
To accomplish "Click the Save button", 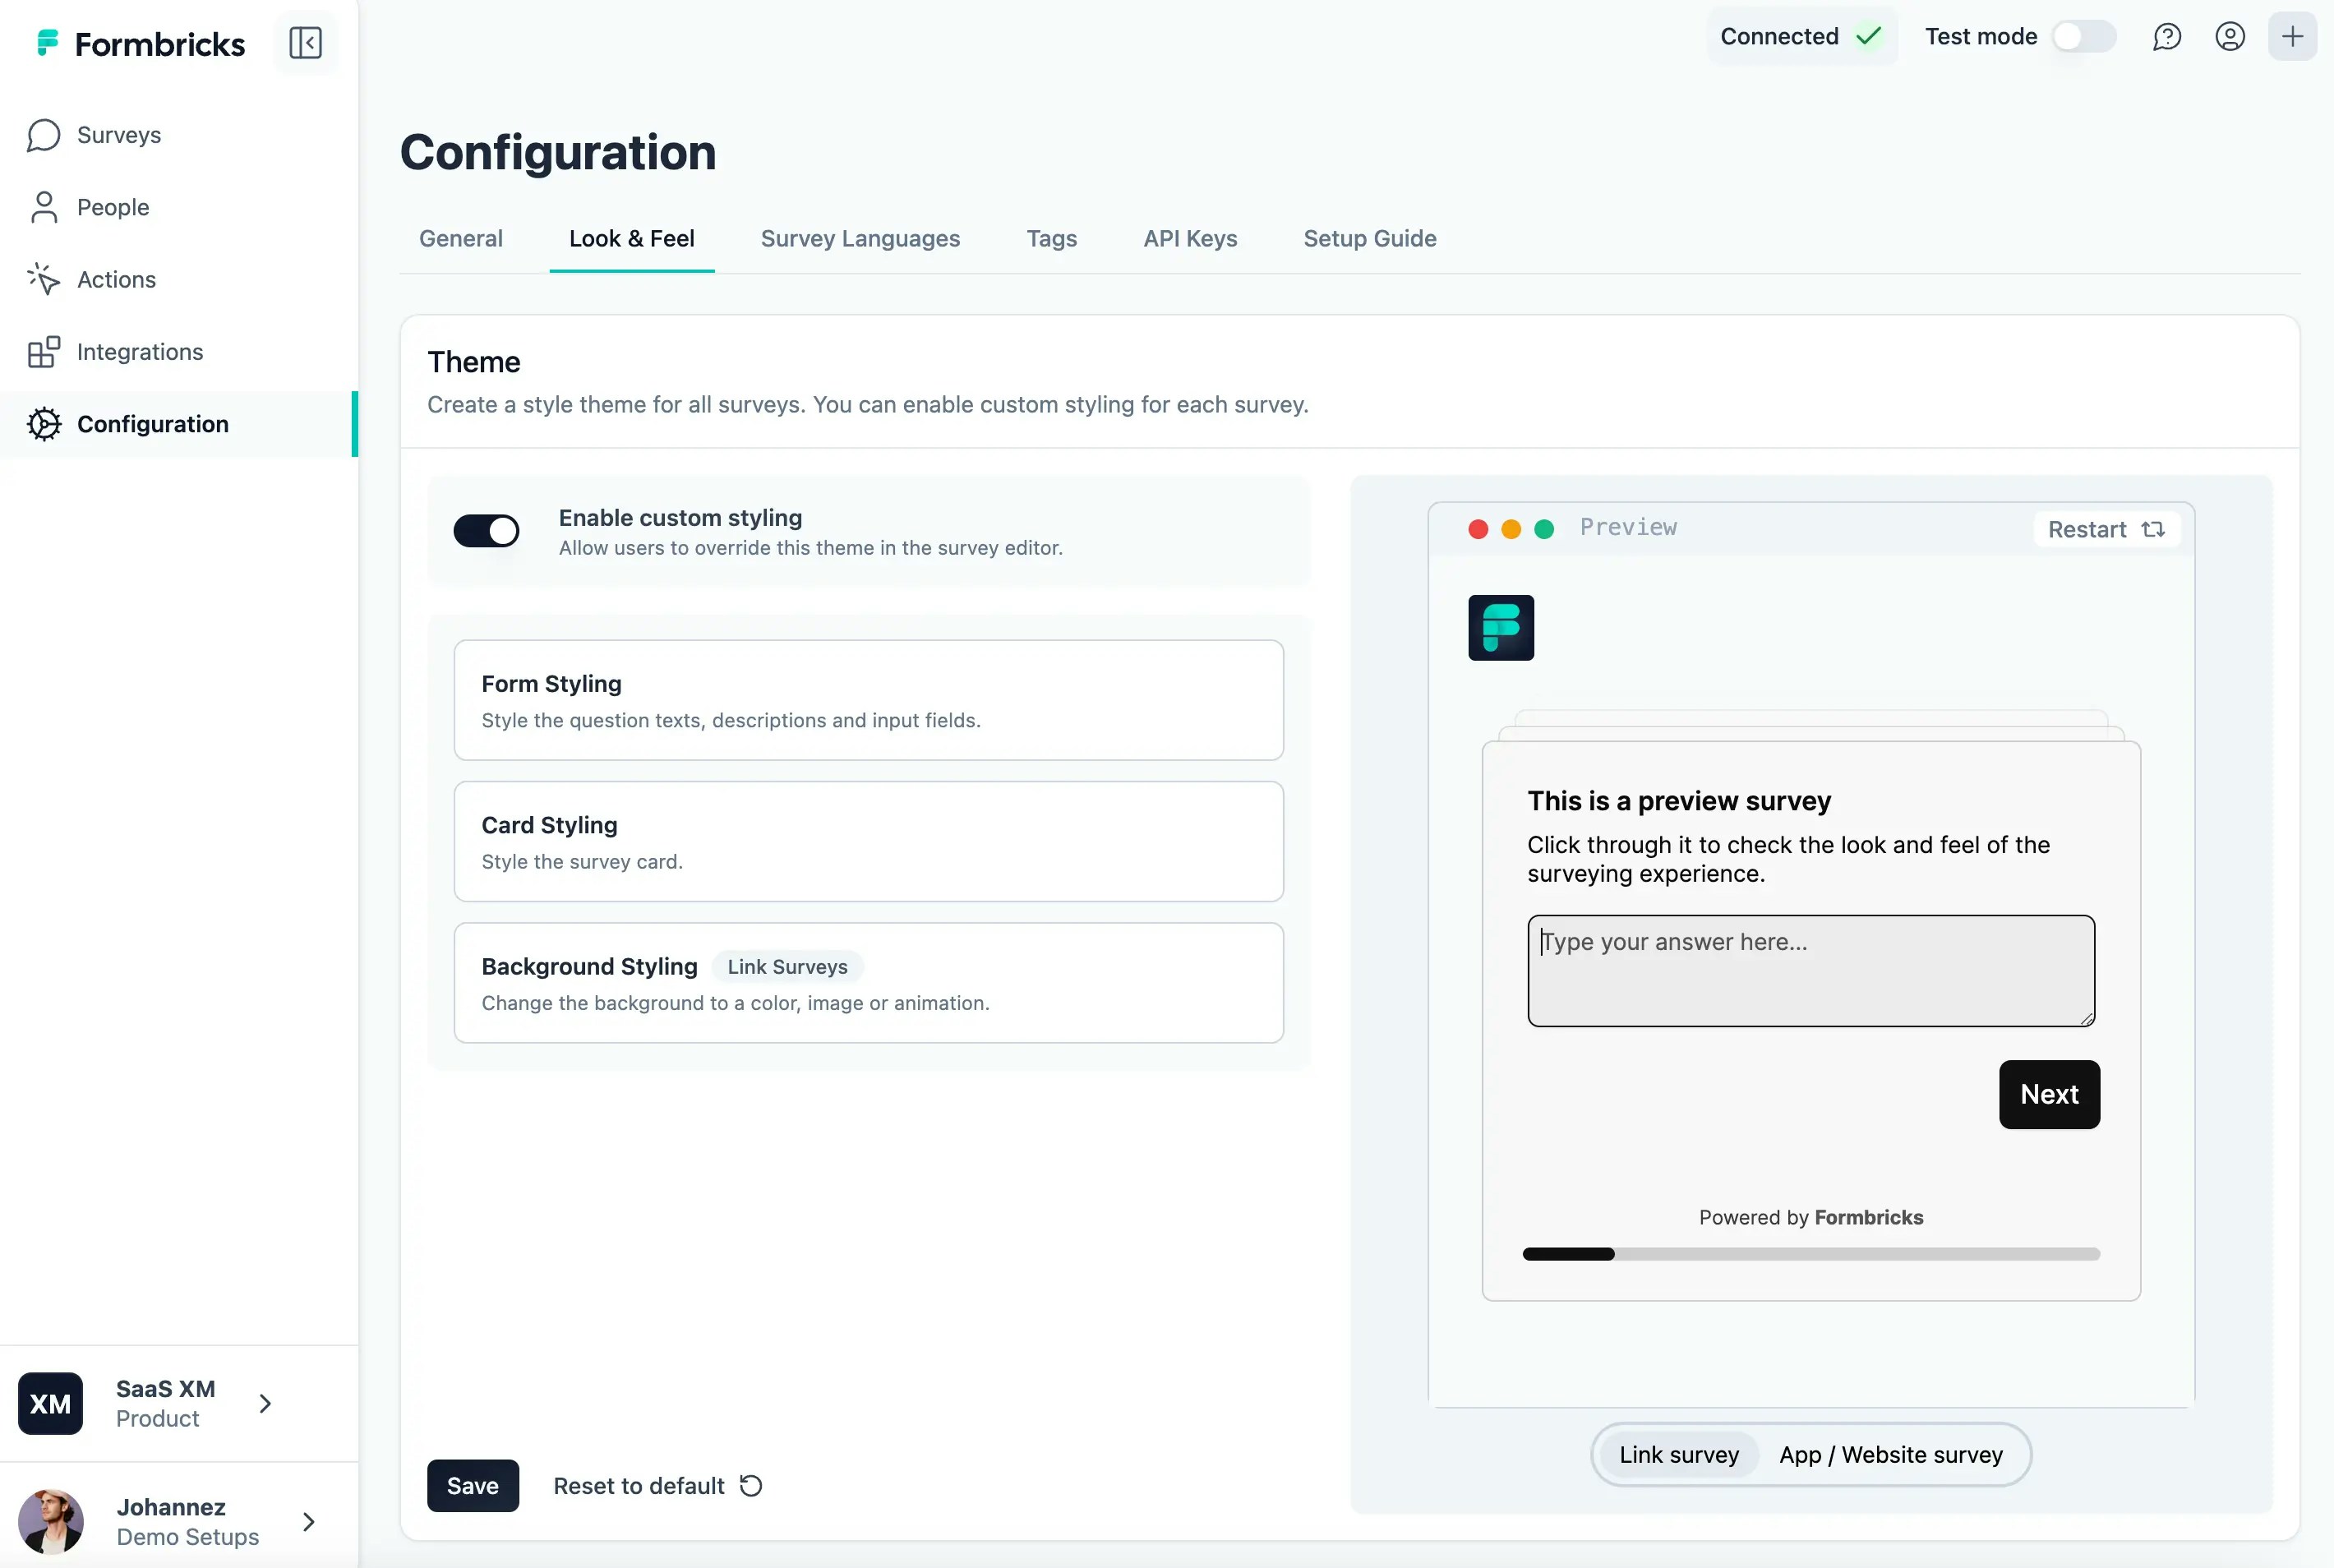I will [472, 1485].
